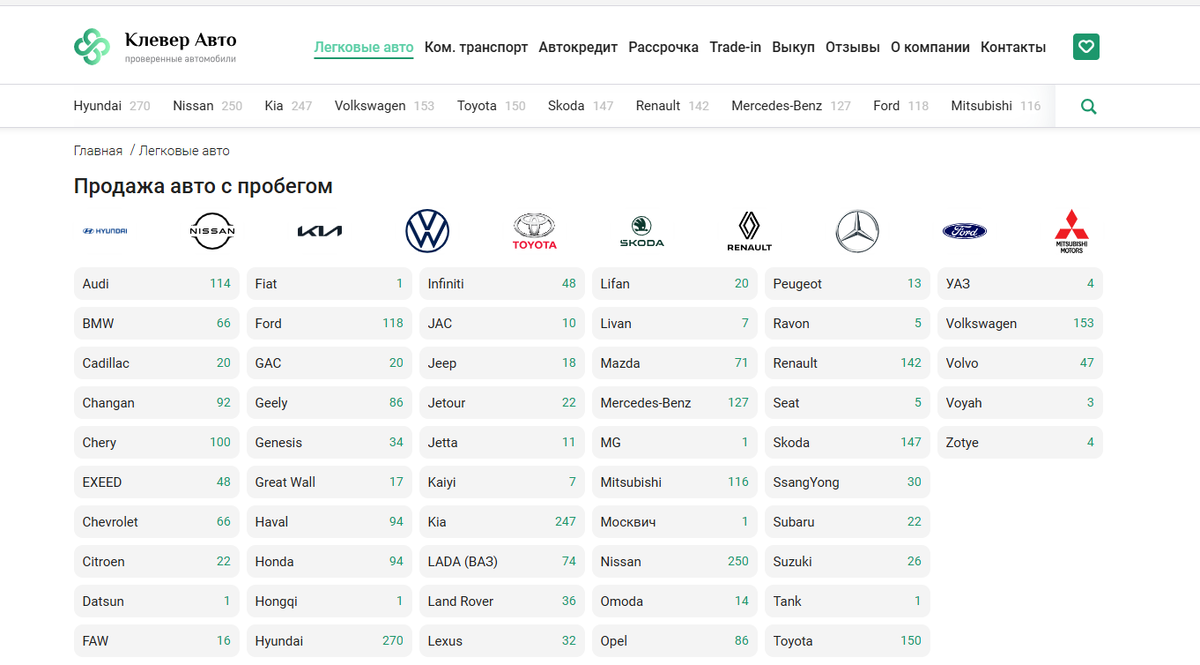The width and height of the screenshot is (1200, 665).
Task: Go to the Рассрочка menu item
Action: click(663, 47)
